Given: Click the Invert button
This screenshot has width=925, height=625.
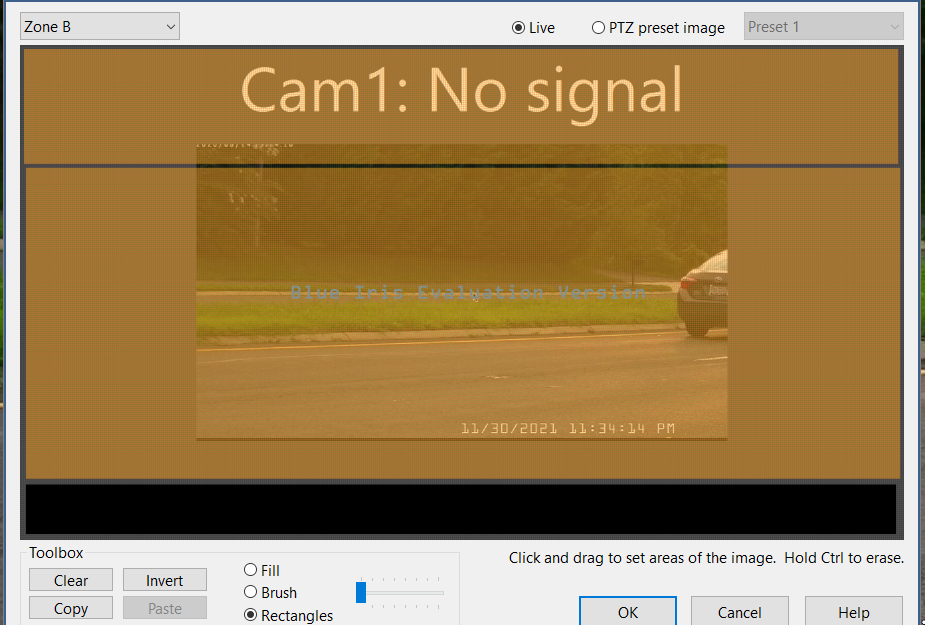Looking at the screenshot, I should (x=165, y=580).
